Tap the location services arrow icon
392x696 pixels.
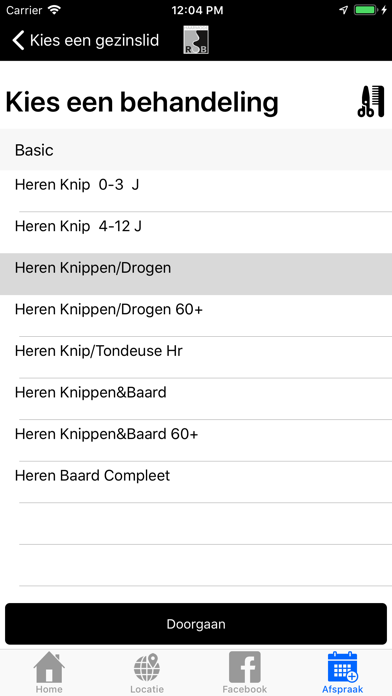[343, 10]
